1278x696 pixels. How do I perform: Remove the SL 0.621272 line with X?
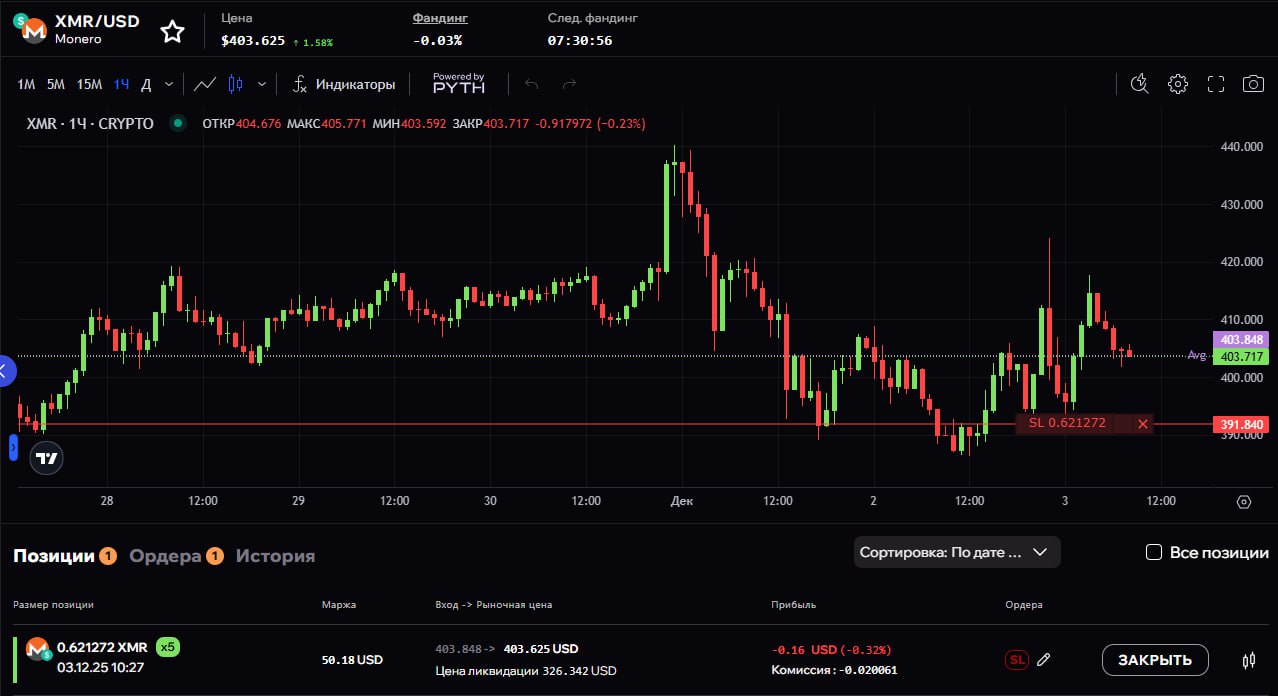[1143, 424]
